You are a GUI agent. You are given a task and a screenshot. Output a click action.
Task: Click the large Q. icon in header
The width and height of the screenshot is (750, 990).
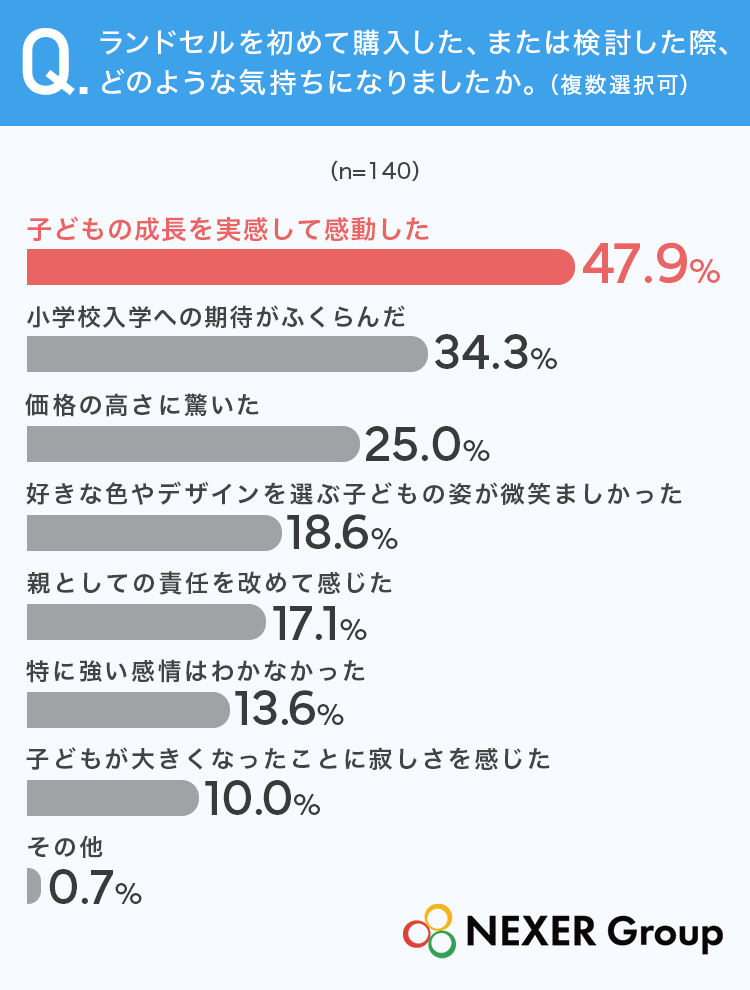[54, 64]
